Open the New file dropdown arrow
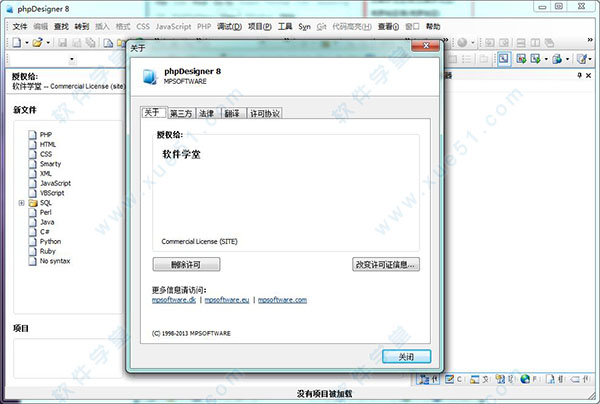Viewport: 600px width, 404px height. click(x=27, y=43)
